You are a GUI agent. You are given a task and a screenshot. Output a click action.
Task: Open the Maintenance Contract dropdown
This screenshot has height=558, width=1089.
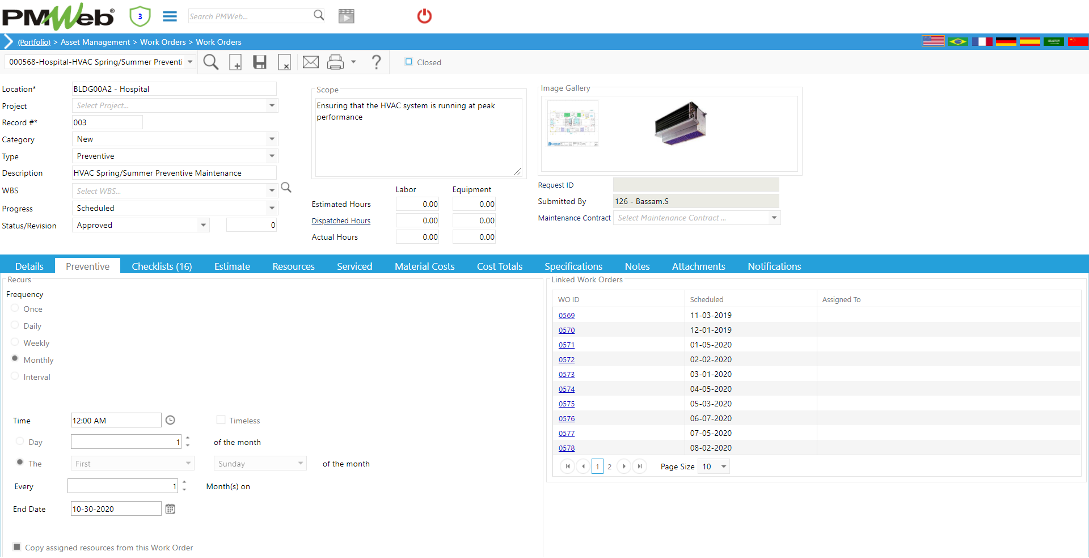click(774, 218)
